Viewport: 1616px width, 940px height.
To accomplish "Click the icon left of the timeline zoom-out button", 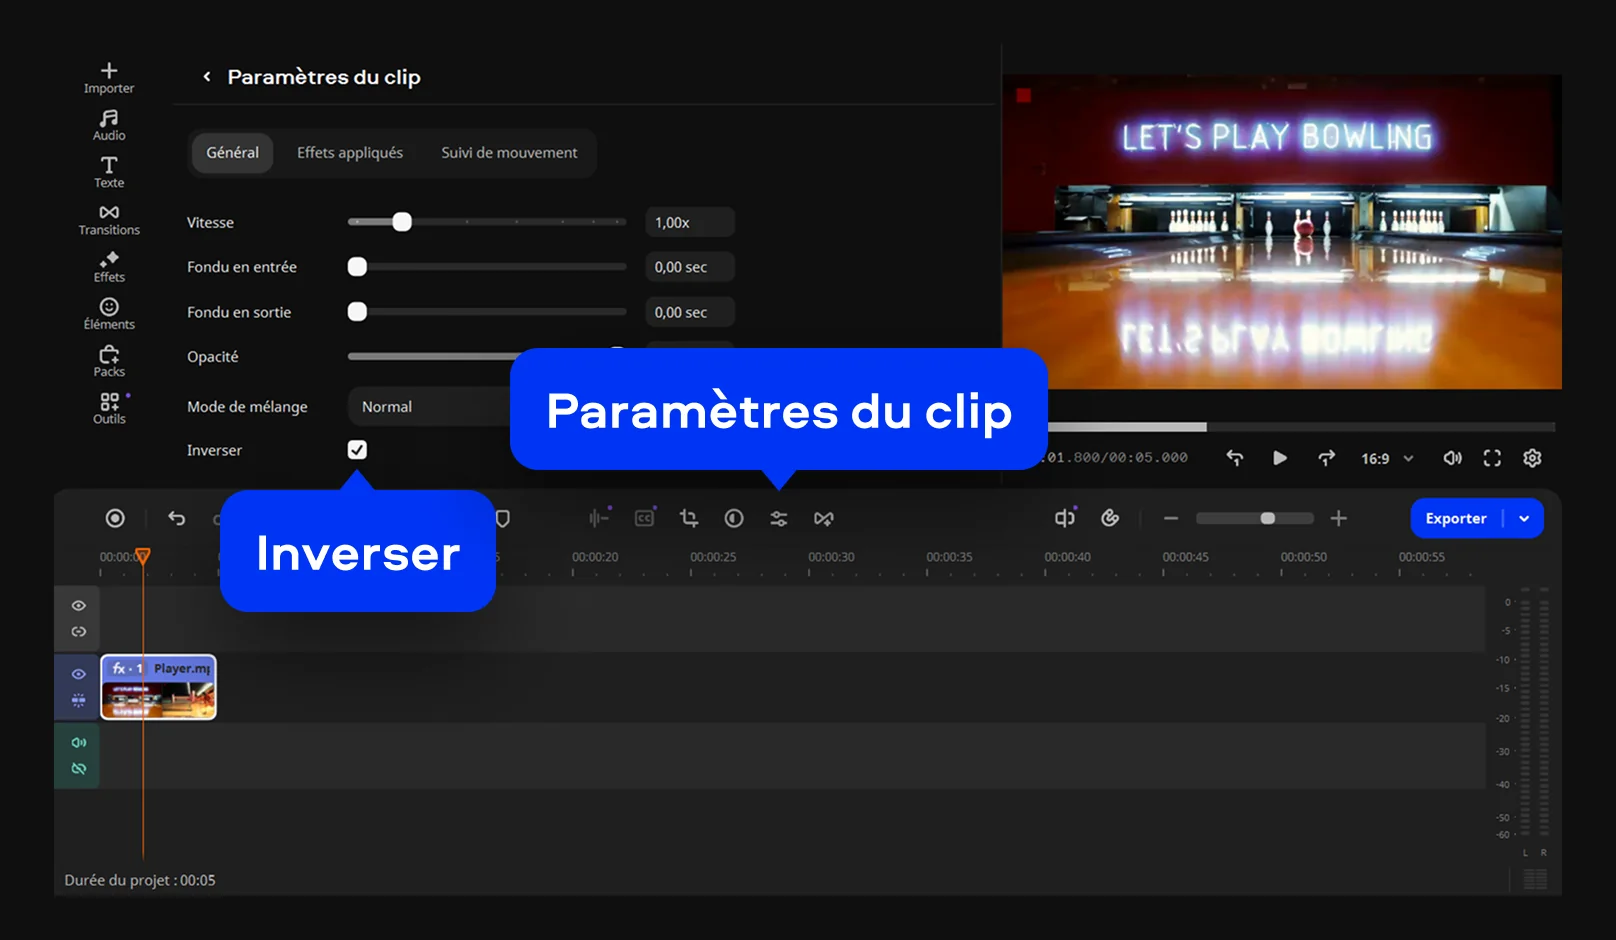I will click(x=1110, y=518).
